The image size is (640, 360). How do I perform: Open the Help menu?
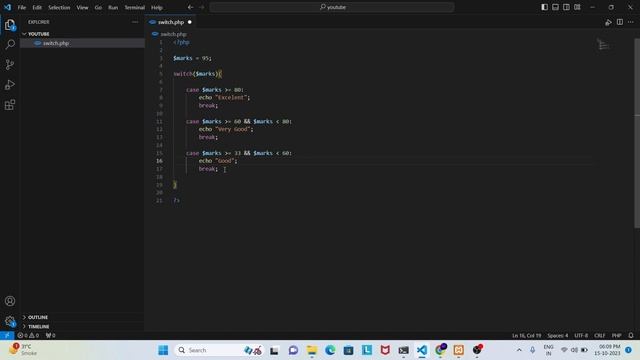pos(157,7)
